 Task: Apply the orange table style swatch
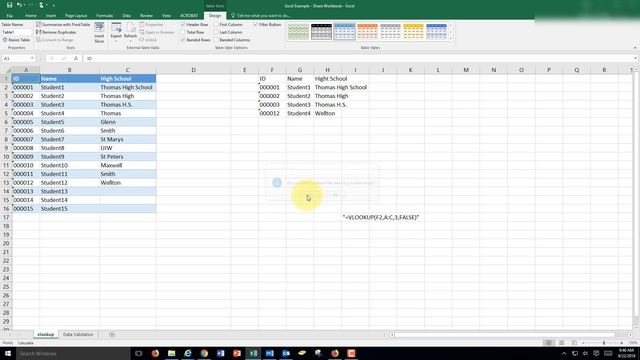(367, 32)
